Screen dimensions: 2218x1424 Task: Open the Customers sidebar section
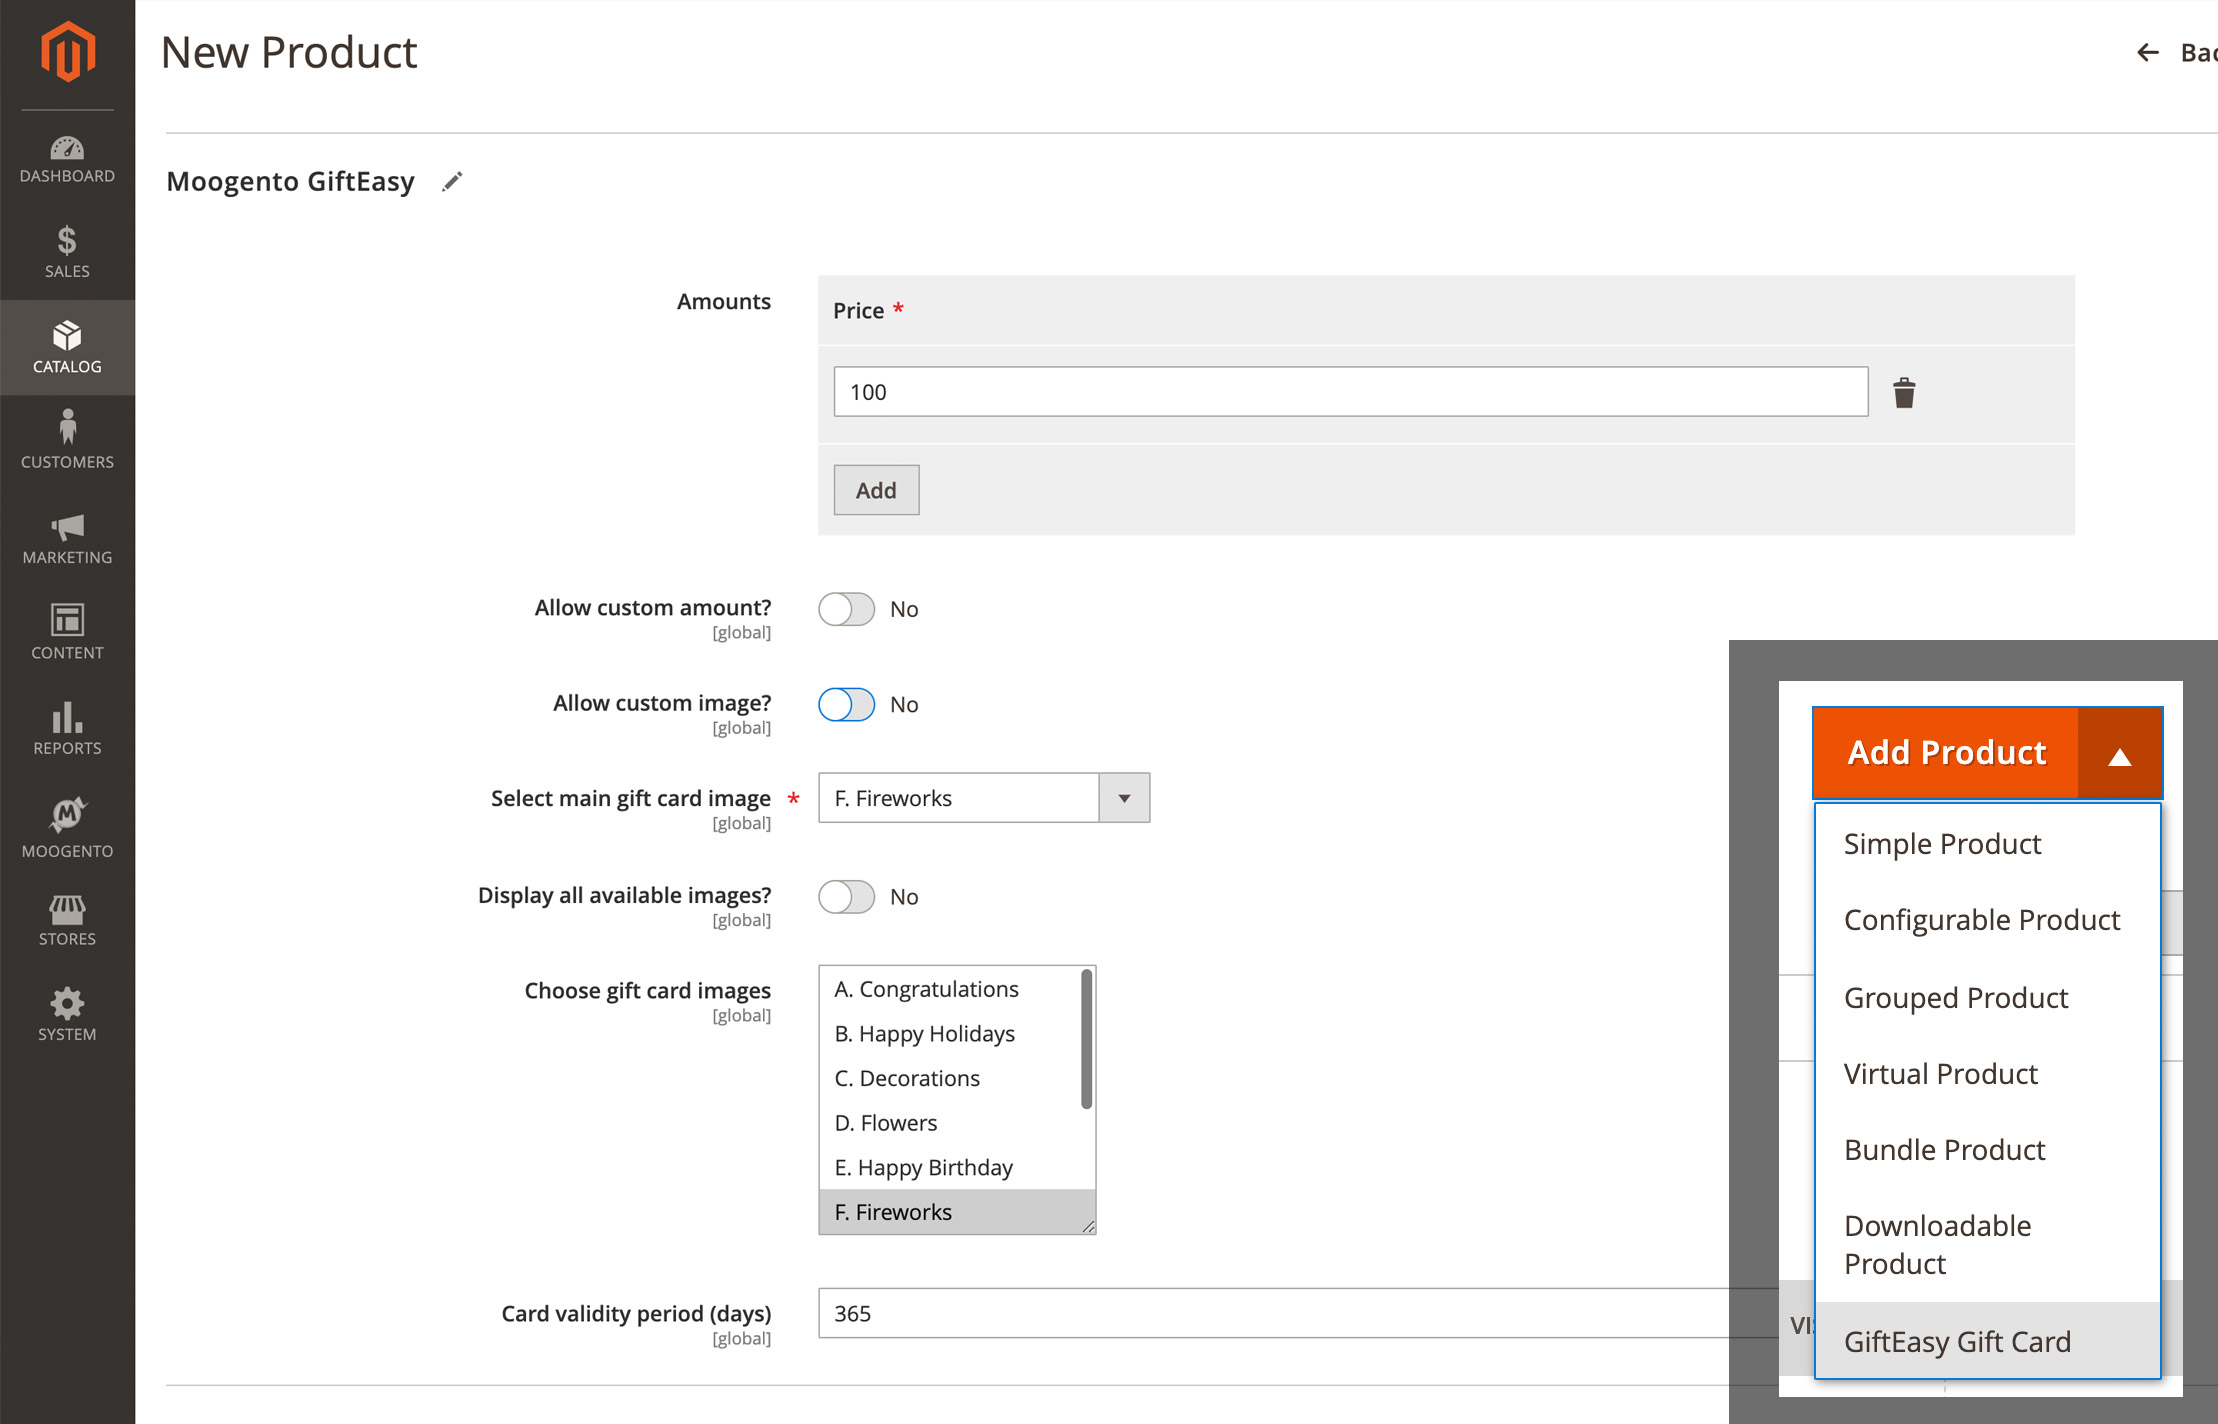pyautogui.click(x=66, y=440)
